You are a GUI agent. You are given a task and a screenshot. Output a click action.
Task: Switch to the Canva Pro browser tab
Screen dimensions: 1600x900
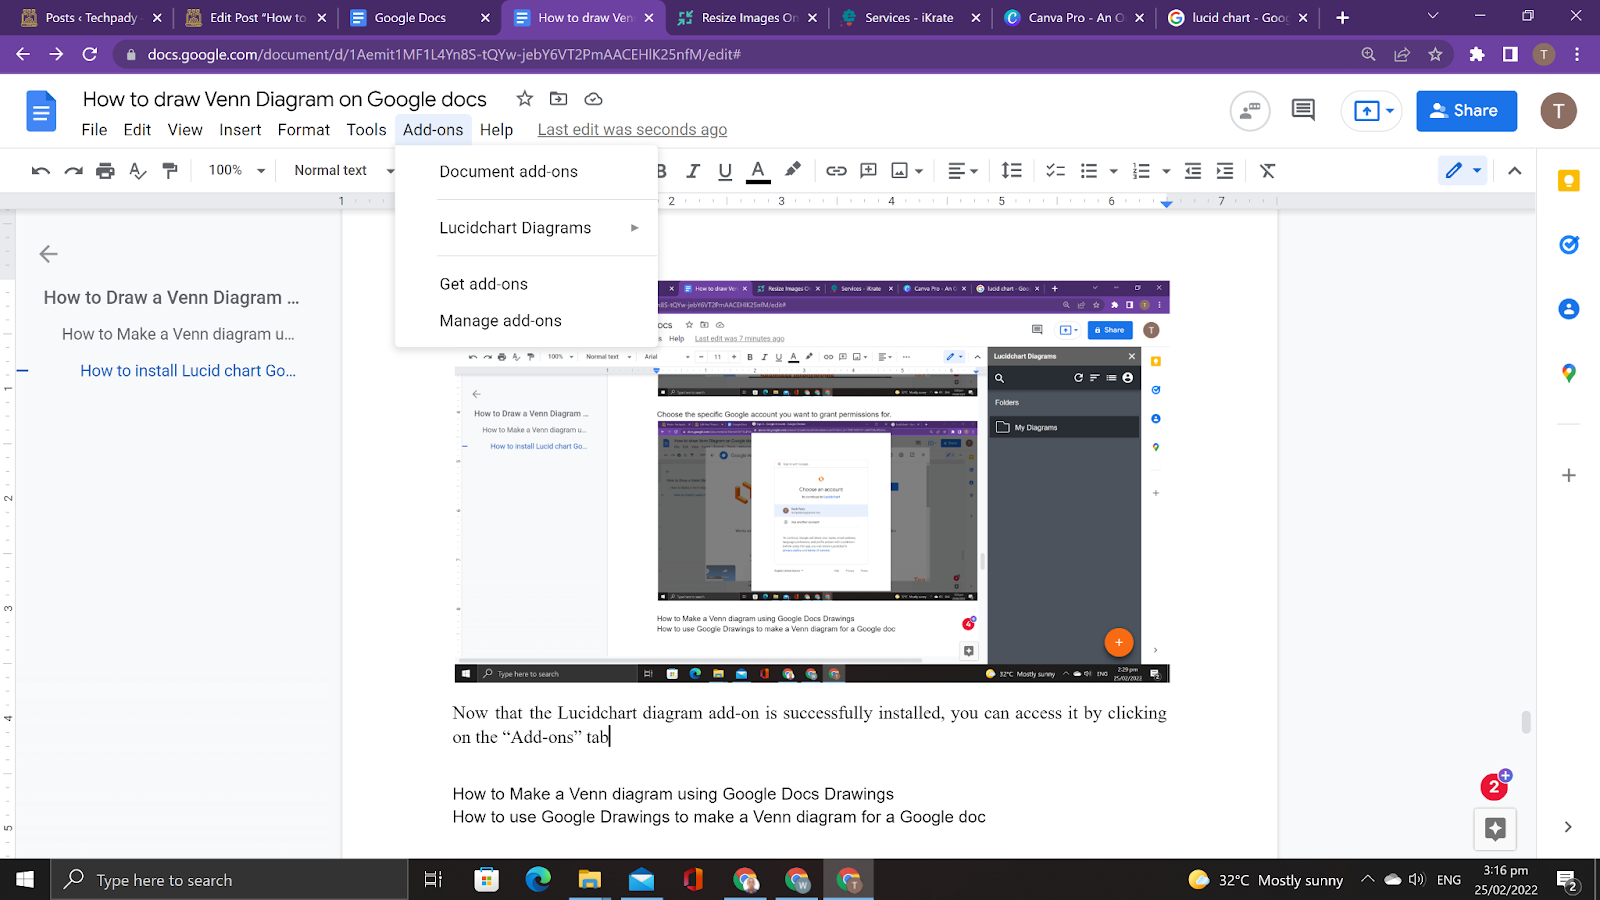pyautogui.click(x=1075, y=18)
